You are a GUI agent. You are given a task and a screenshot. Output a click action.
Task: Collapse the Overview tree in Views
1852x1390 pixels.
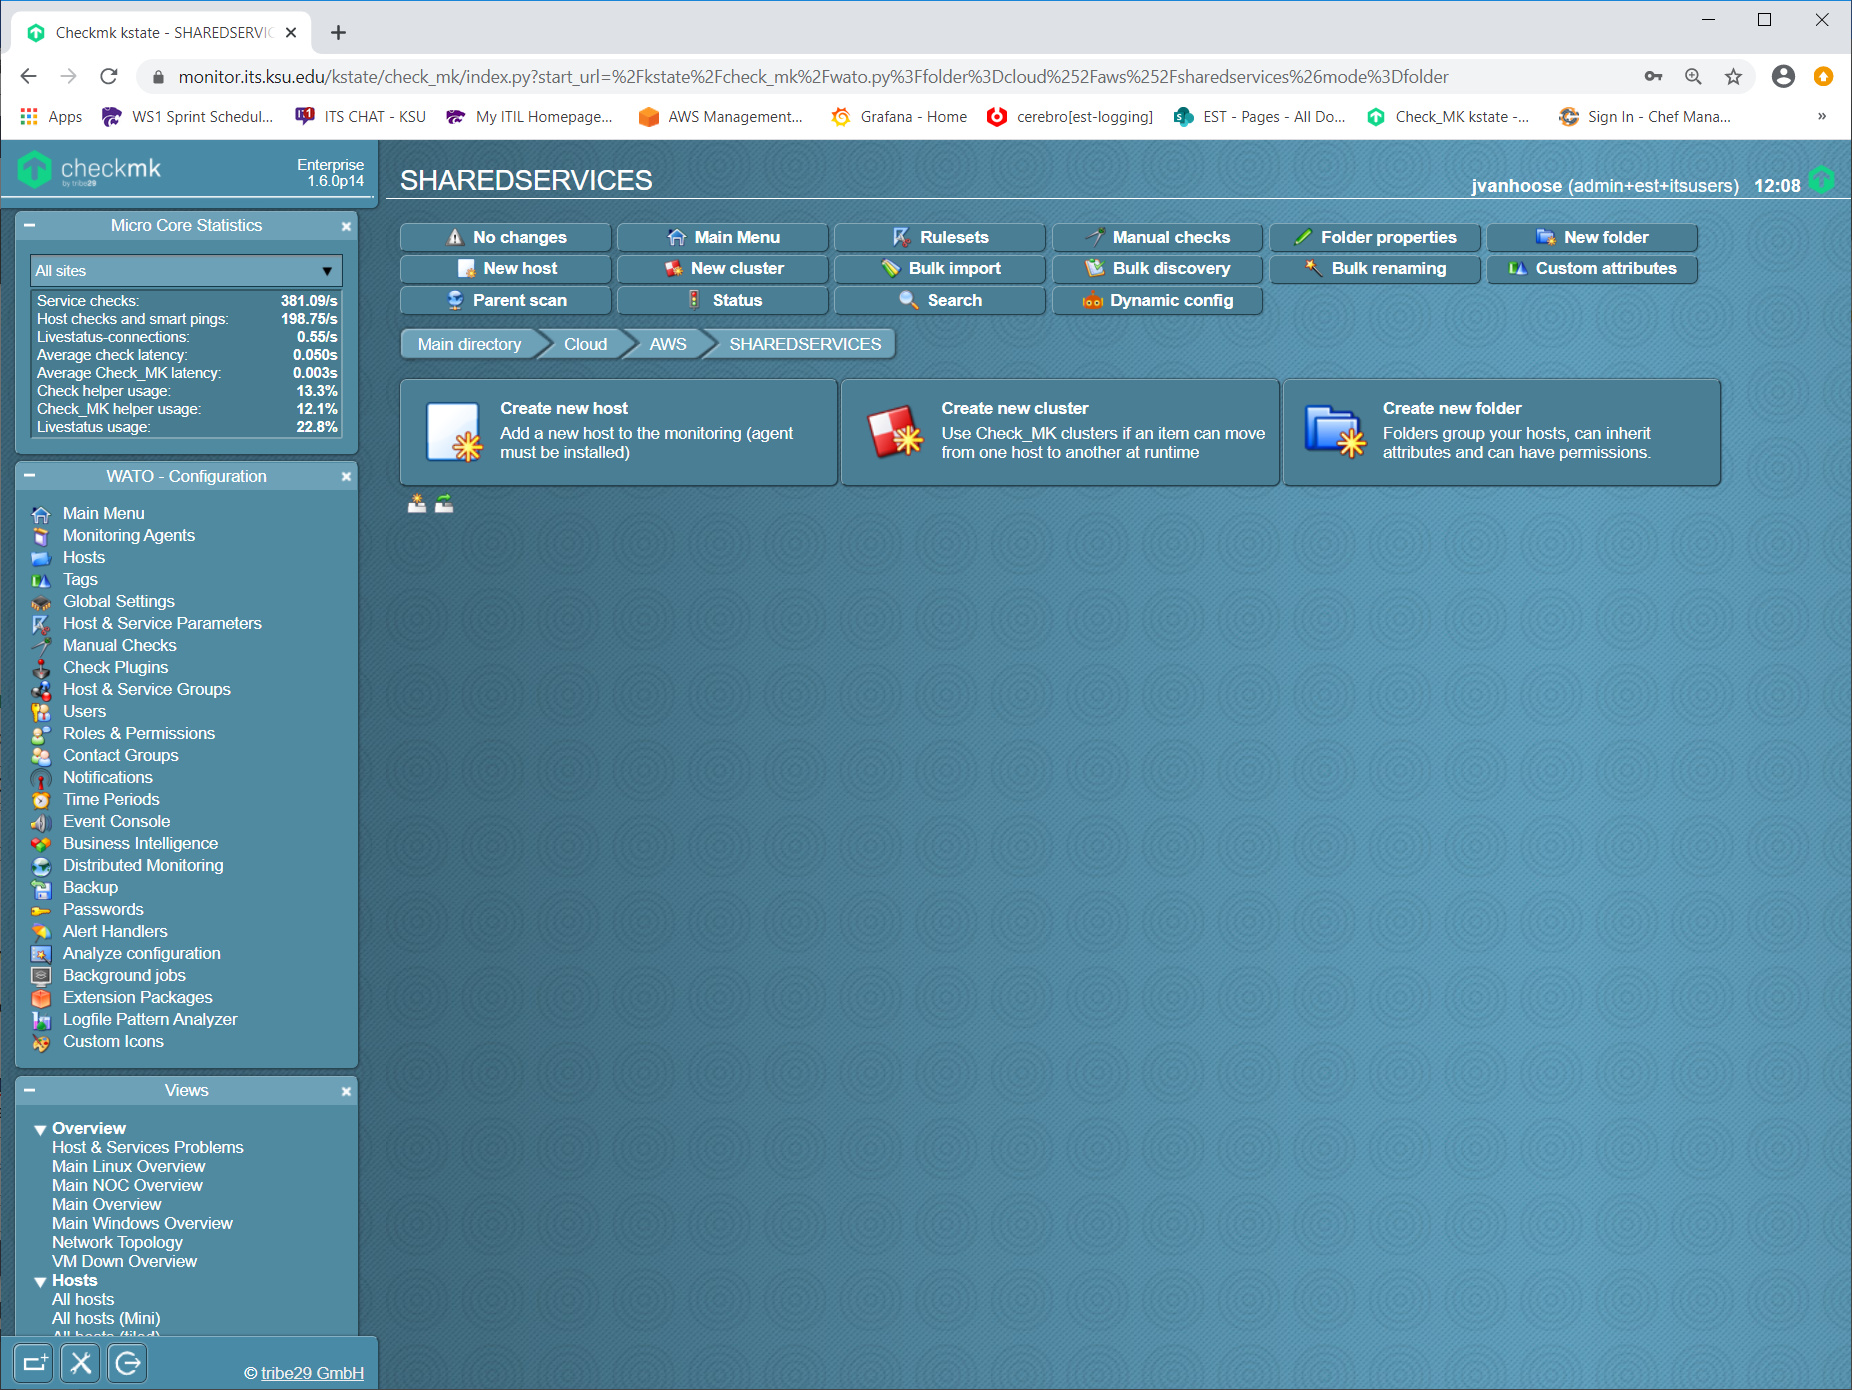(x=40, y=1130)
